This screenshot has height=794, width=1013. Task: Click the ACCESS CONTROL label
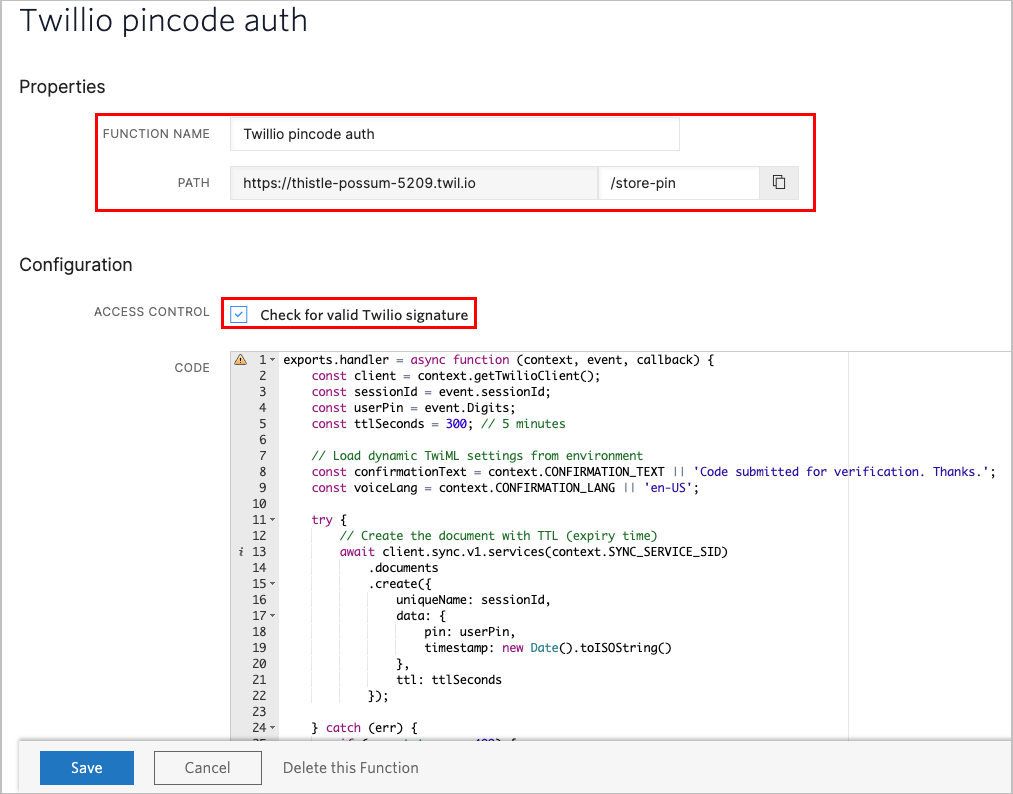click(x=152, y=311)
